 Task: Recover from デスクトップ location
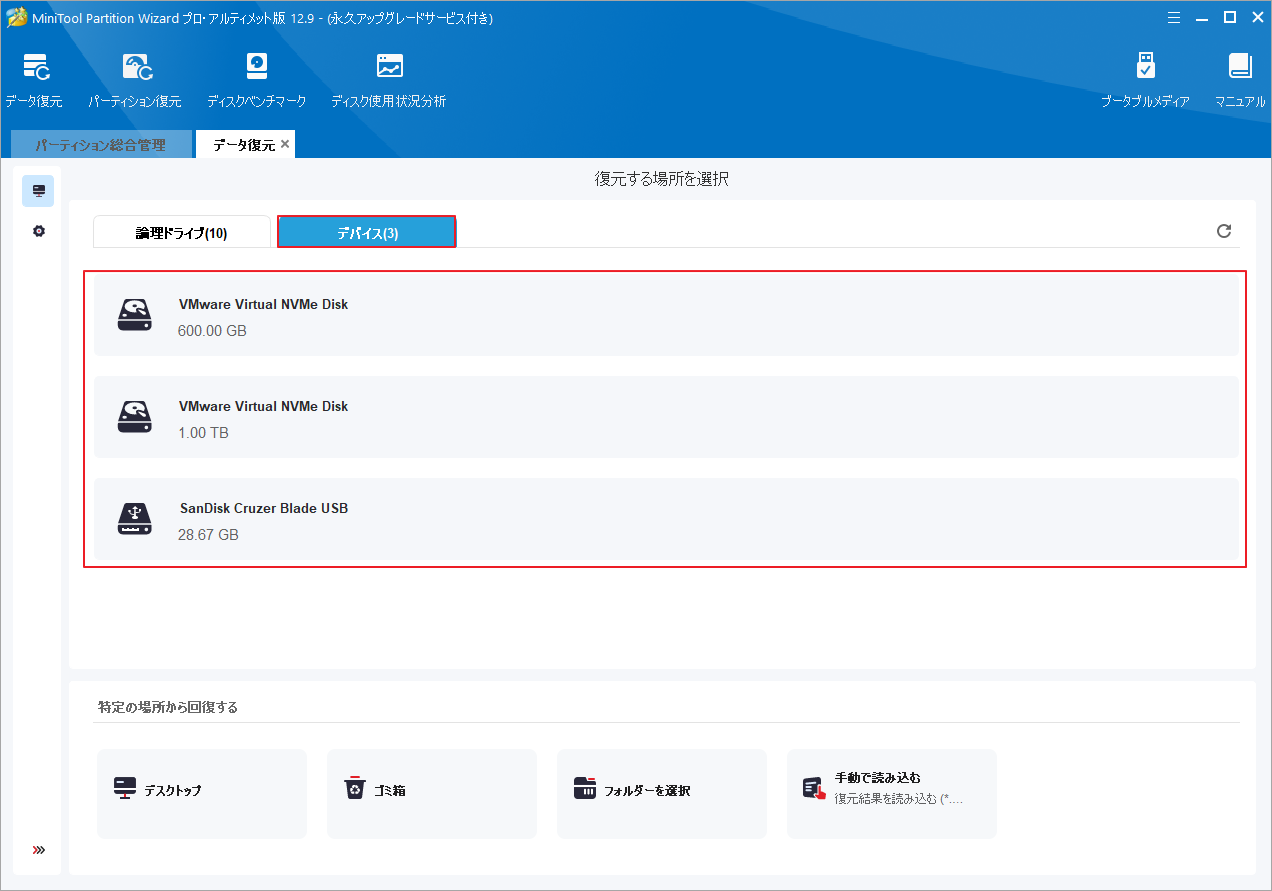click(x=202, y=794)
